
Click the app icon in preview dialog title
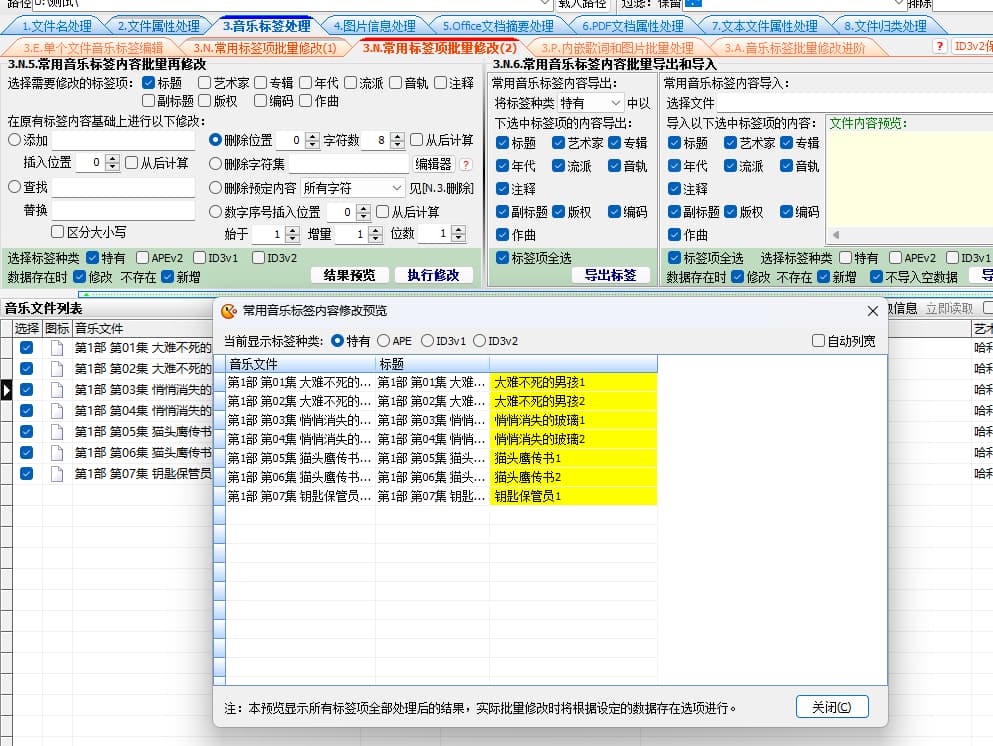click(x=228, y=311)
